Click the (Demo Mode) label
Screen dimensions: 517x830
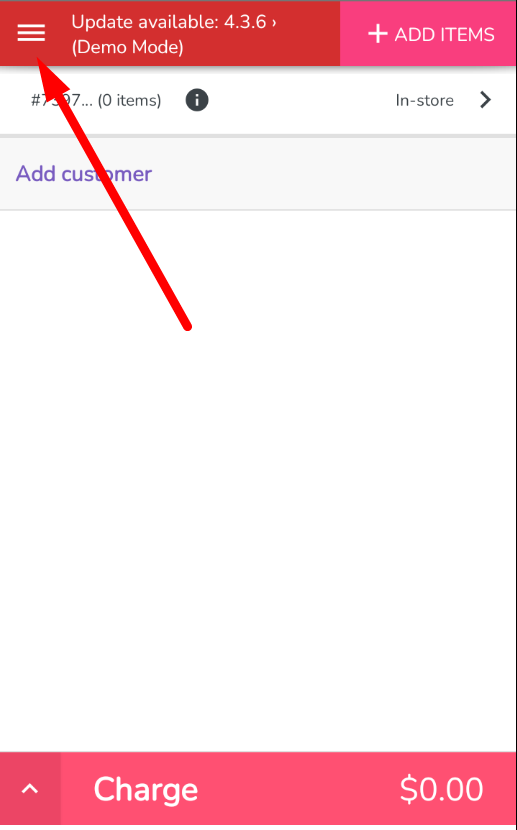pyautogui.click(x=127, y=48)
